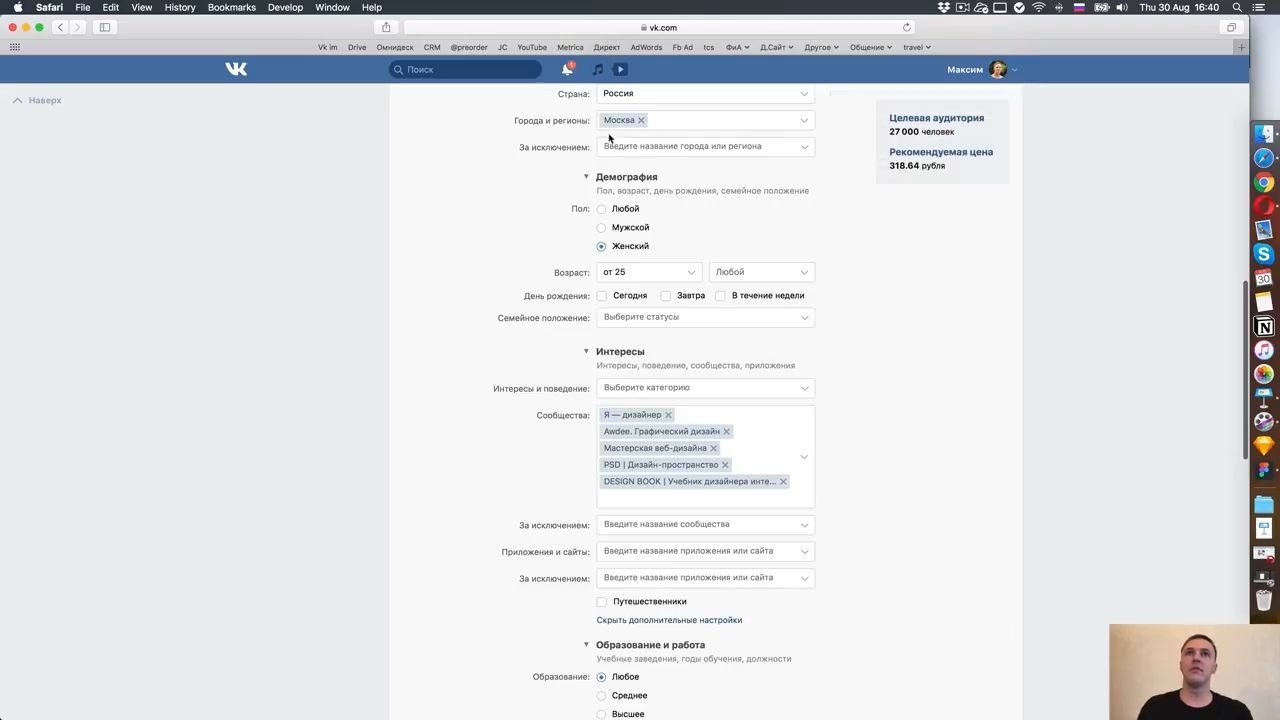Open the VK notifications bell
The height and width of the screenshot is (720, 1280).
pyautogui.click(x=567, y=69)
